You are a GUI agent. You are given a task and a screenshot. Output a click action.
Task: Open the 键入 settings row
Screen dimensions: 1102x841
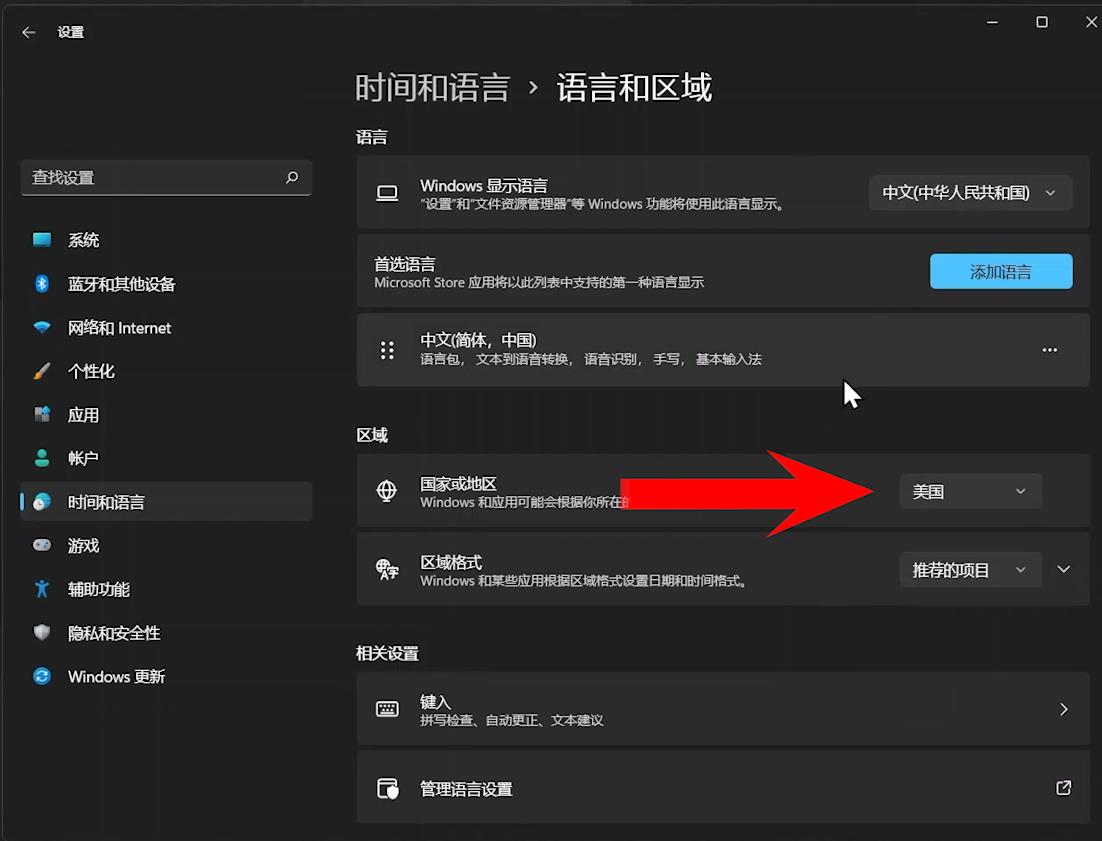click(x=720, y=709)
